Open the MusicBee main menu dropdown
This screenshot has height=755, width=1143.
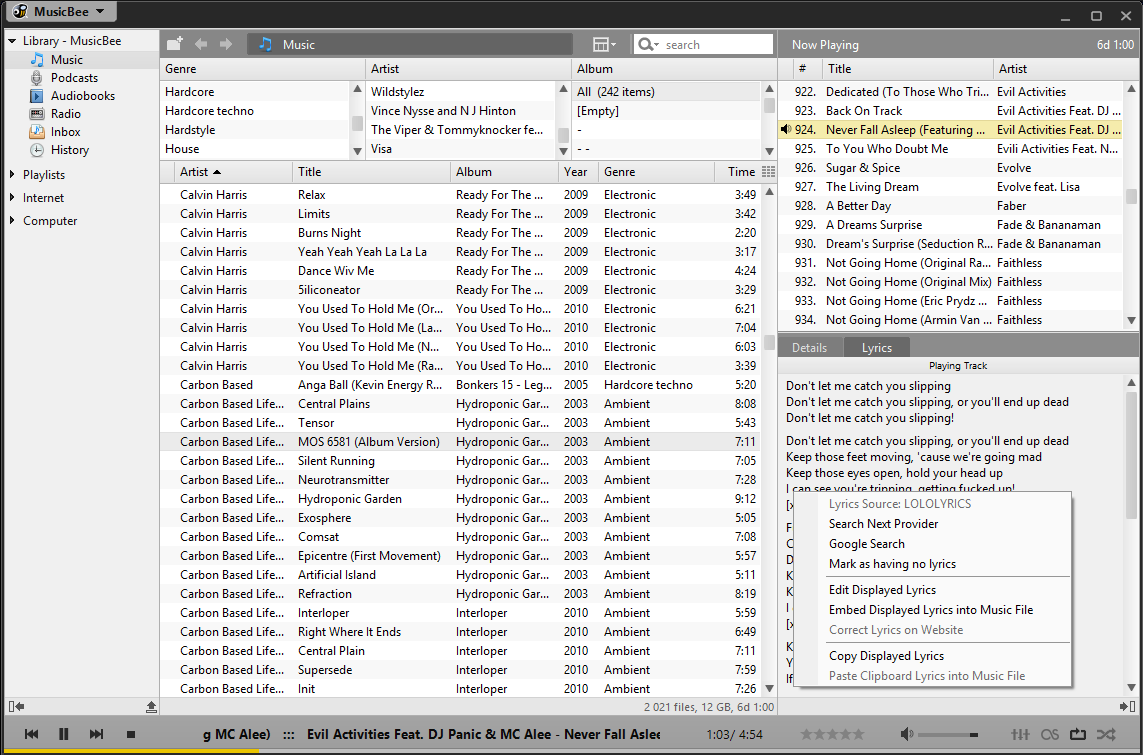(61, 12)
